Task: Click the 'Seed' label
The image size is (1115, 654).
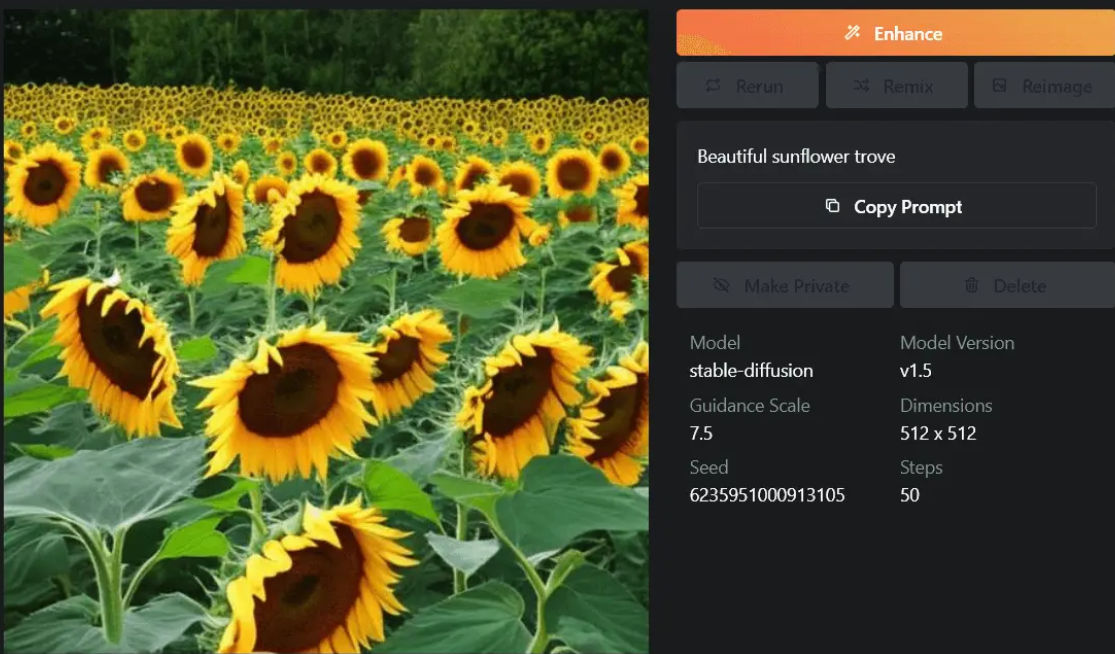Action: pos(709,467)
